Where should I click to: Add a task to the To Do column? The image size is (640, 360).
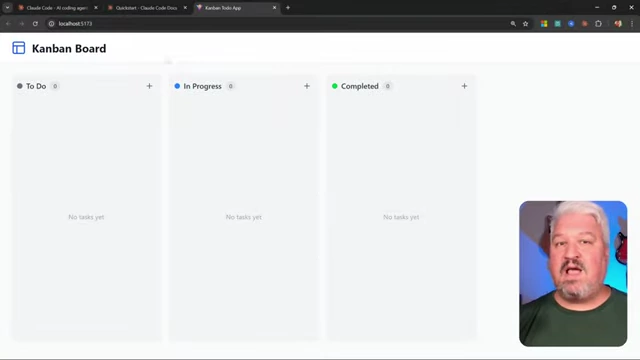click(x=149, y=86)
